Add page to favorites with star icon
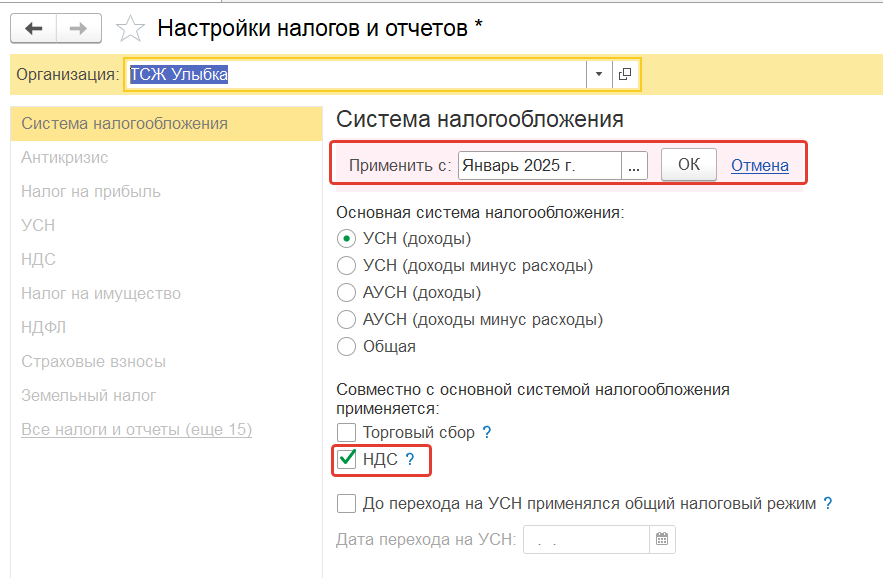The height and width of the screenshot is (578, 883). [131, 29]
